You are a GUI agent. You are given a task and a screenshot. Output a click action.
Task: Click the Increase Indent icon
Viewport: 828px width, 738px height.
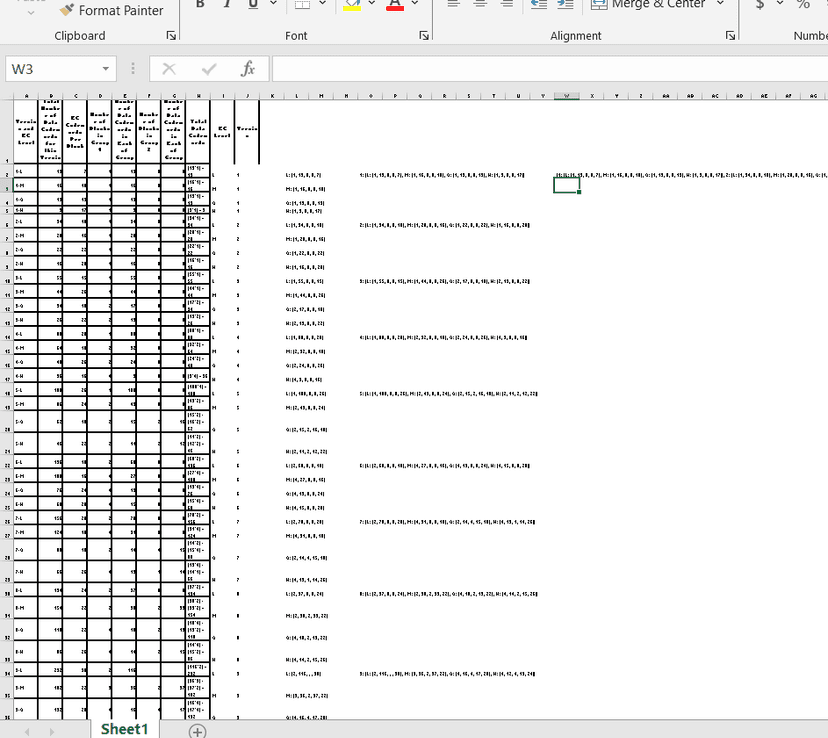[564, 5]
